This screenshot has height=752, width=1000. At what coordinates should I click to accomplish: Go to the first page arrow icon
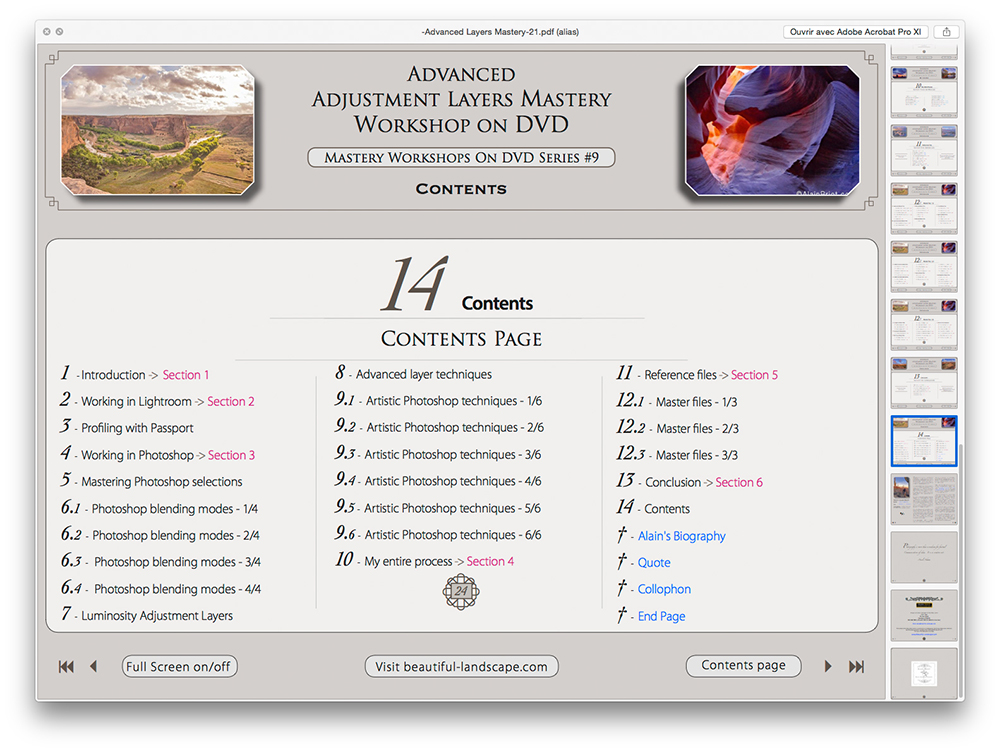[66, 667]
